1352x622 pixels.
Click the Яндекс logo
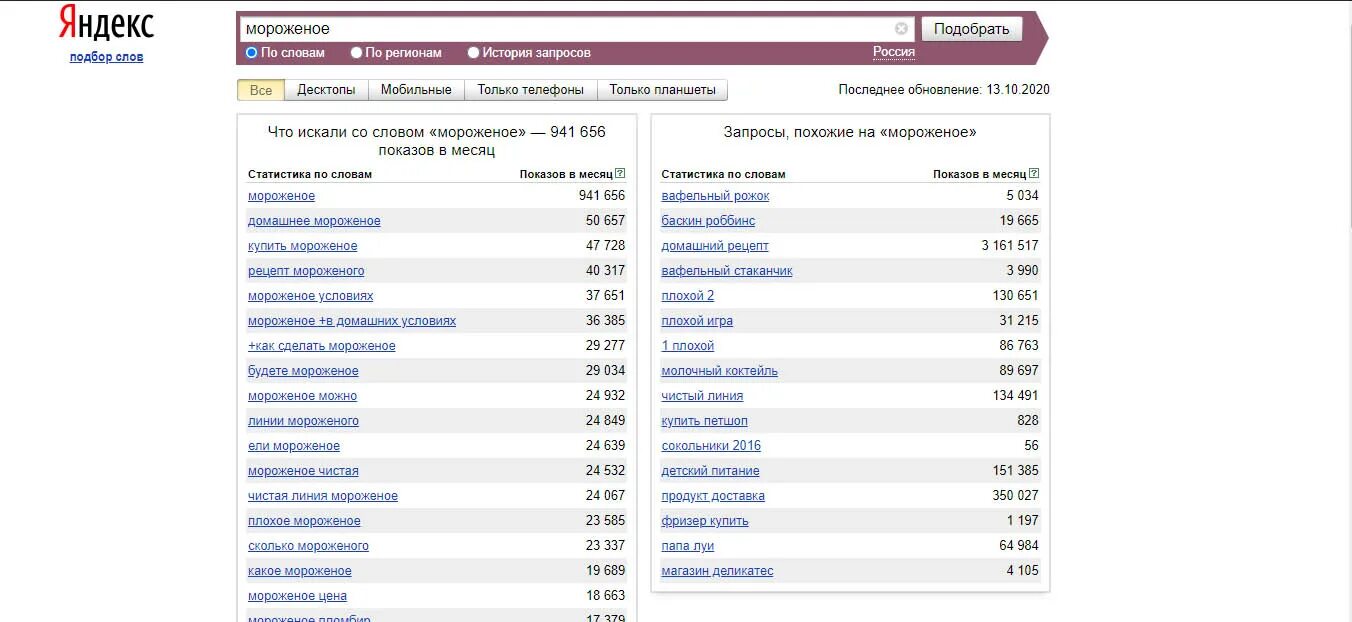(x=105, y=22)
